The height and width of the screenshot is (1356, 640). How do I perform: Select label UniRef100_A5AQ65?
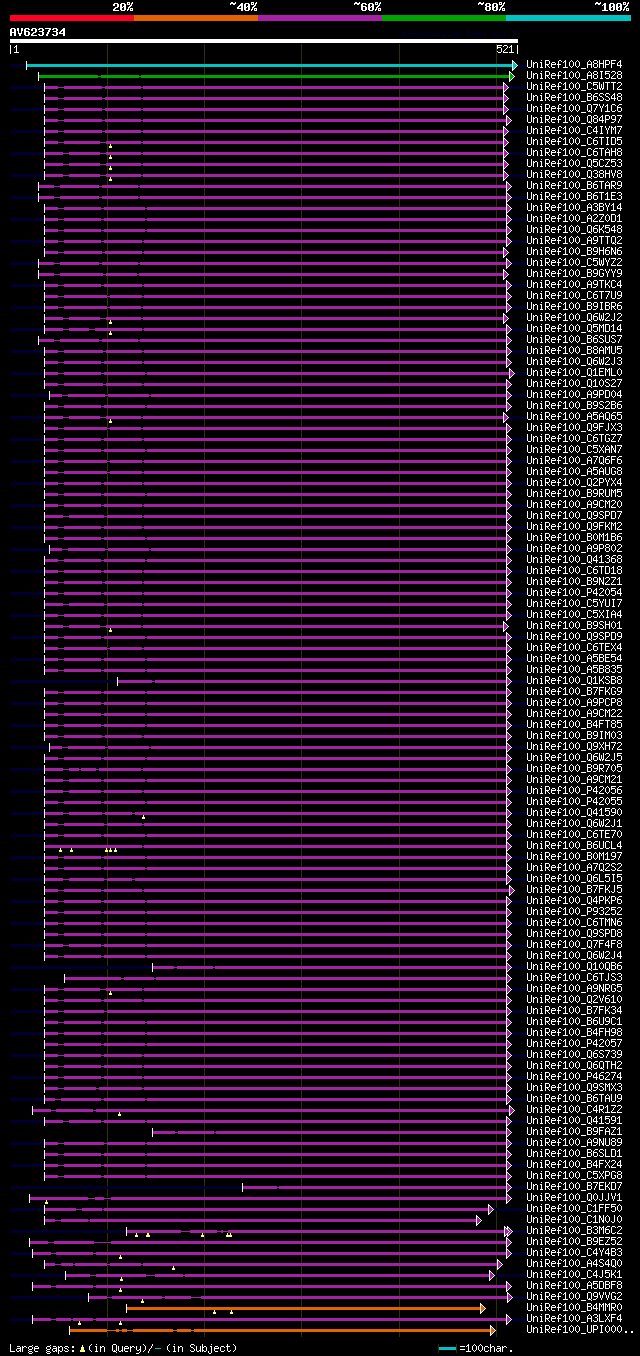tap(574, 417)
